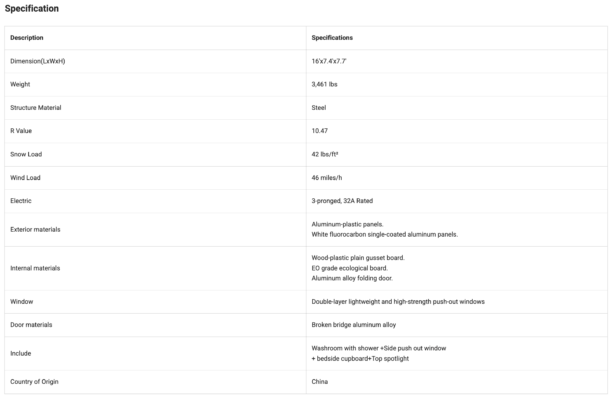614x400 pixels.
Task: Click the Specification heading
Action: pos(32,9)
